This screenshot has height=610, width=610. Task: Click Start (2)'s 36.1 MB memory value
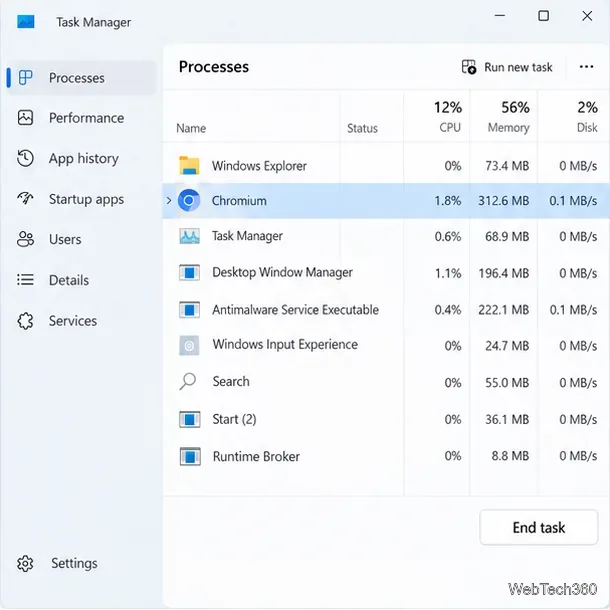click(507, 419)
